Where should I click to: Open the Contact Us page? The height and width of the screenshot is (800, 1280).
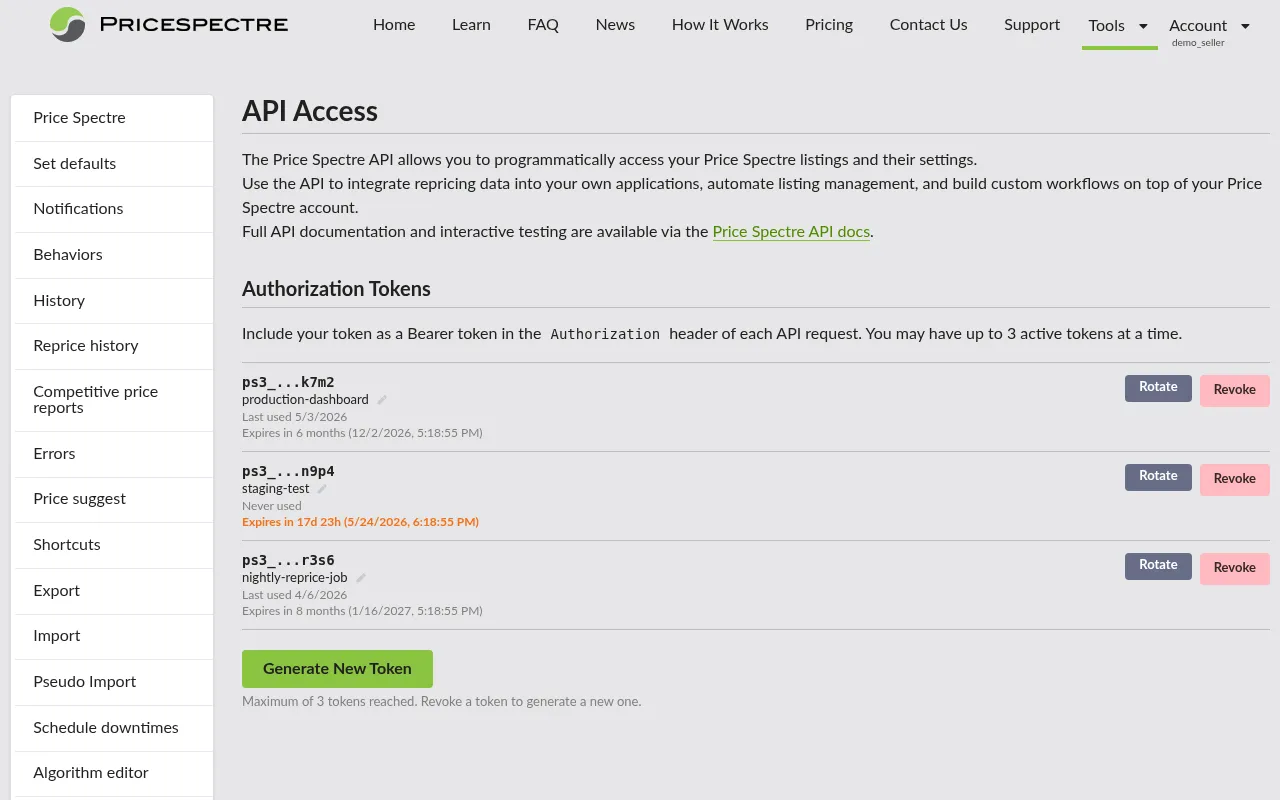pos(928,25)
